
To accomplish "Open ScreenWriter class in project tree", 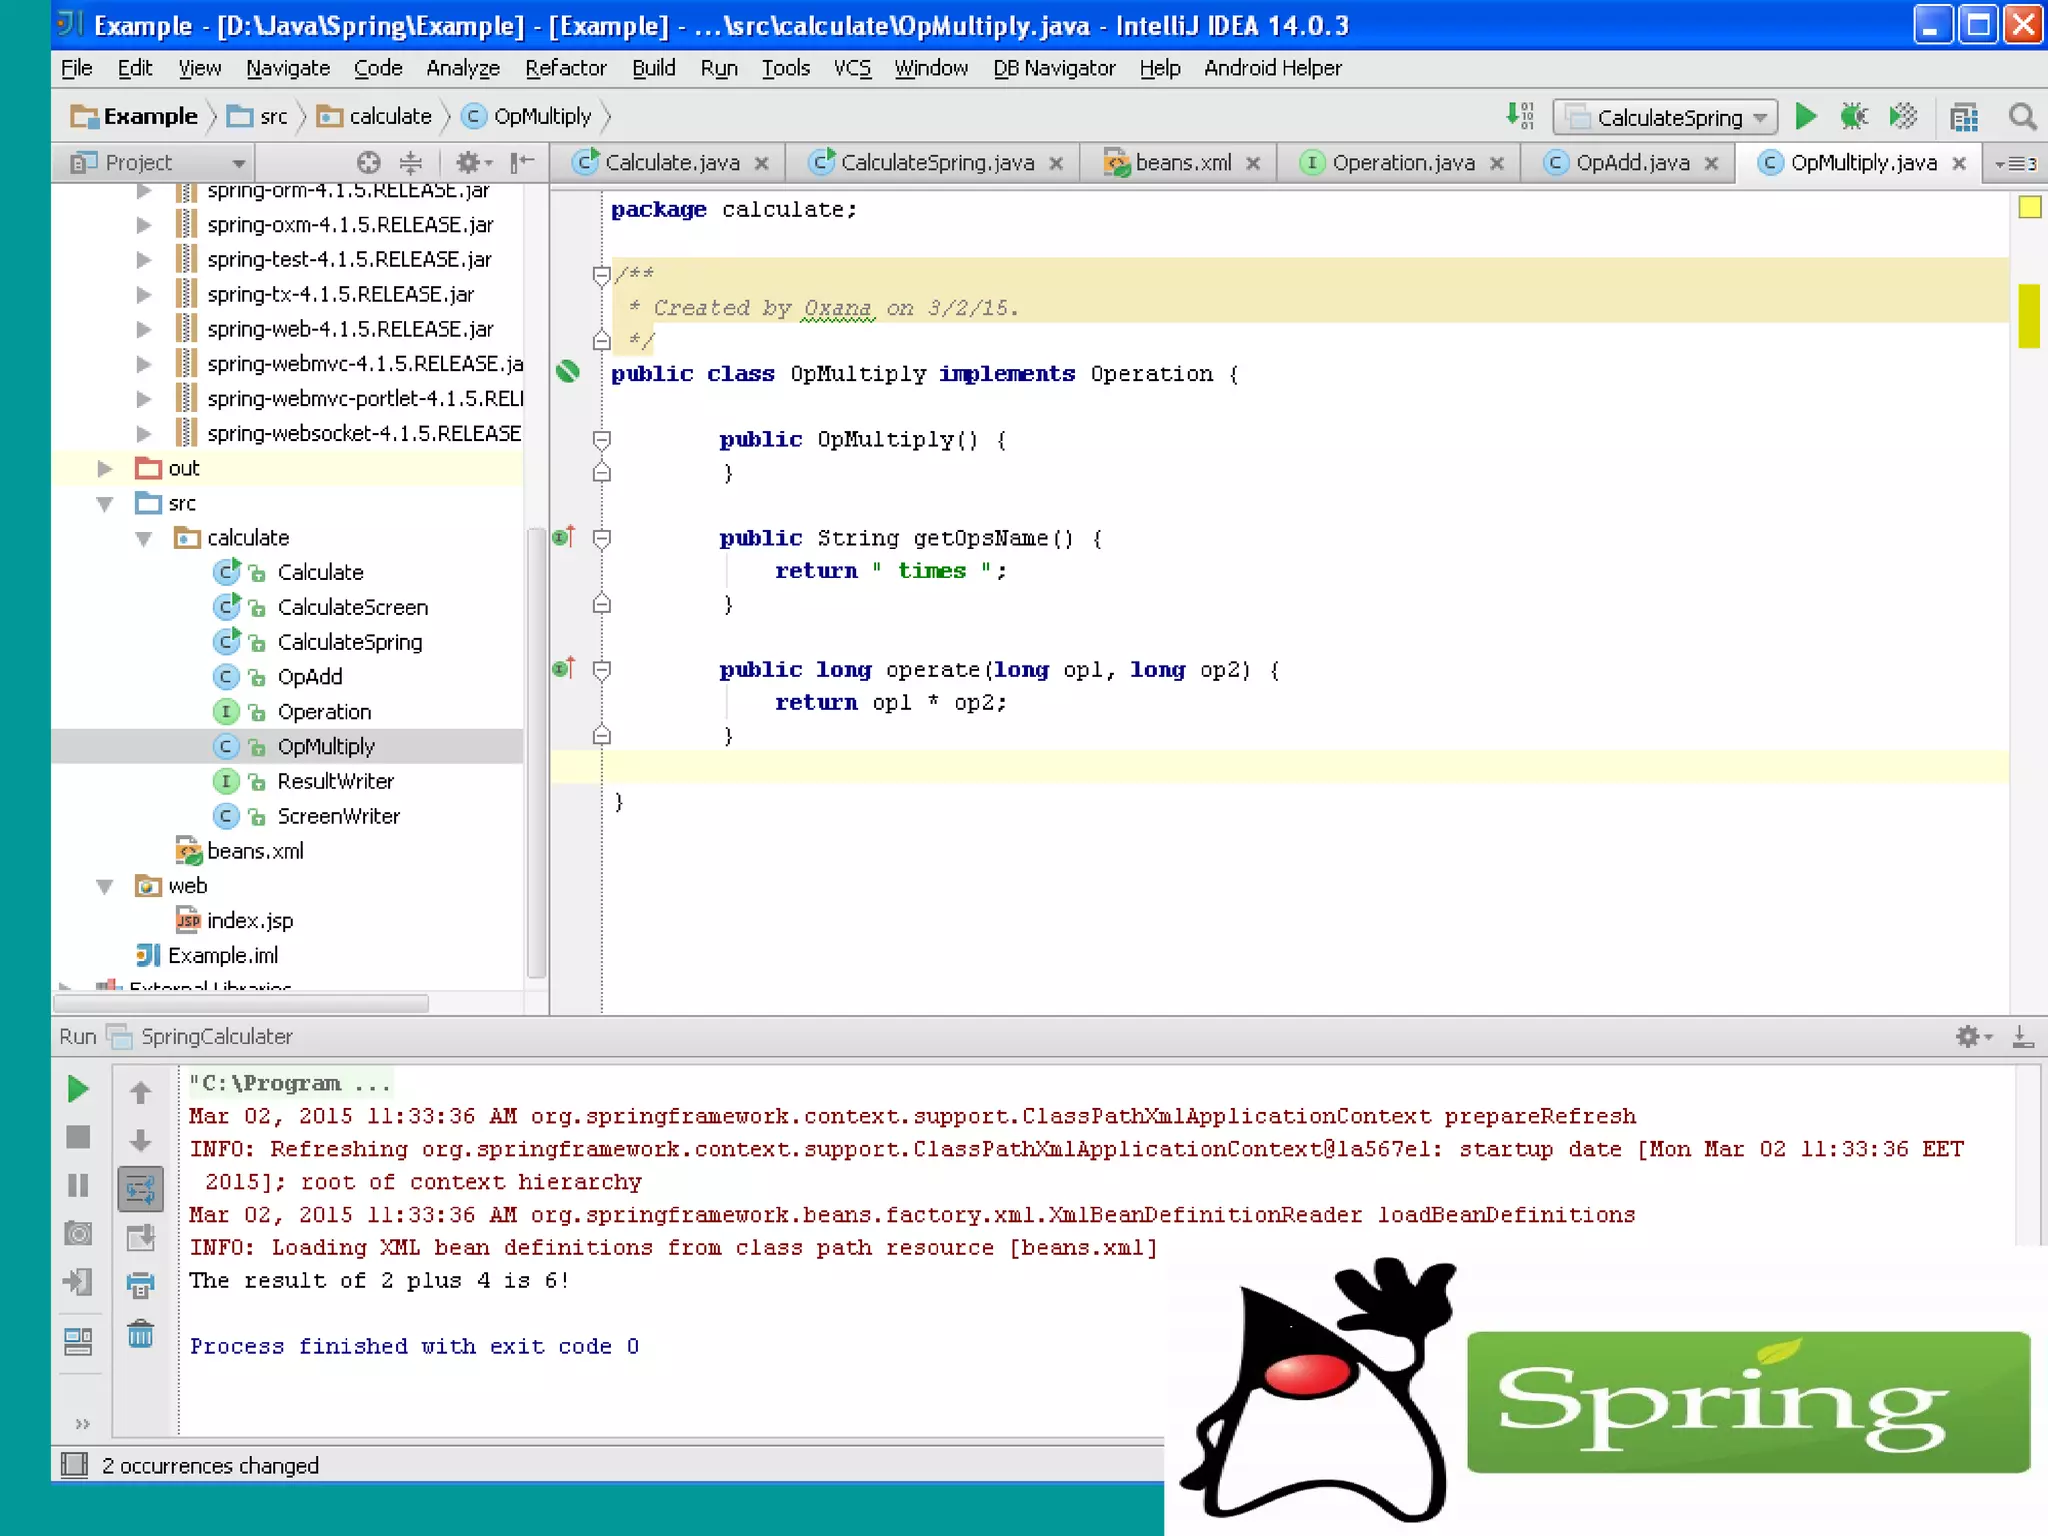I will coord(338,816).
